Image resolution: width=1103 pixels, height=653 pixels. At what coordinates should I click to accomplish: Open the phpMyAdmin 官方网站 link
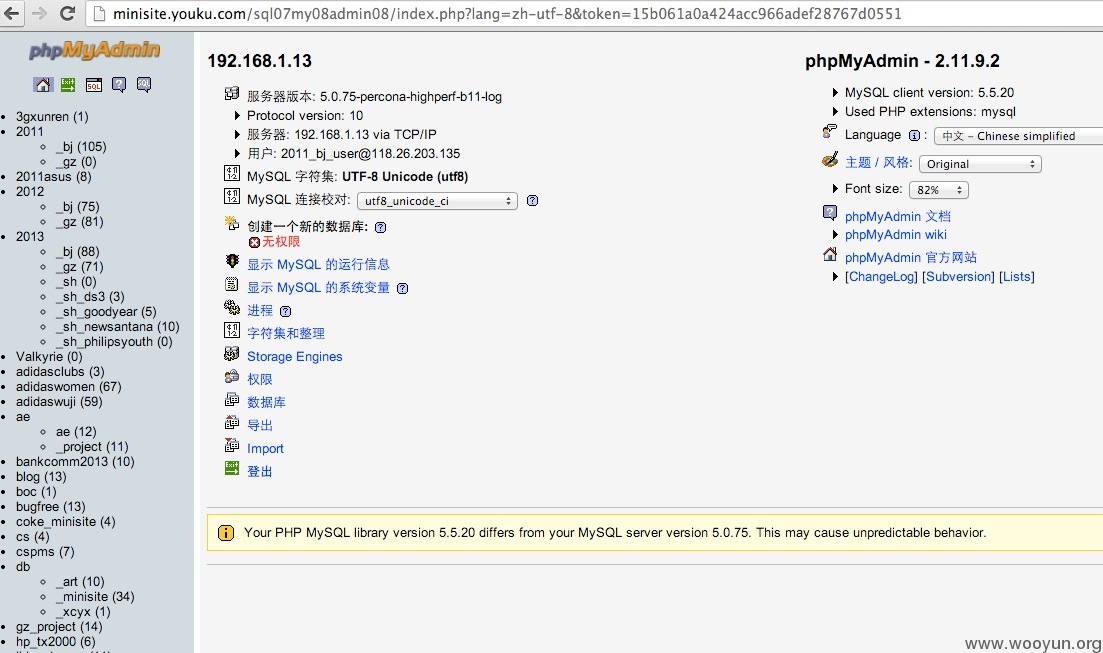[x=911, y=258]
